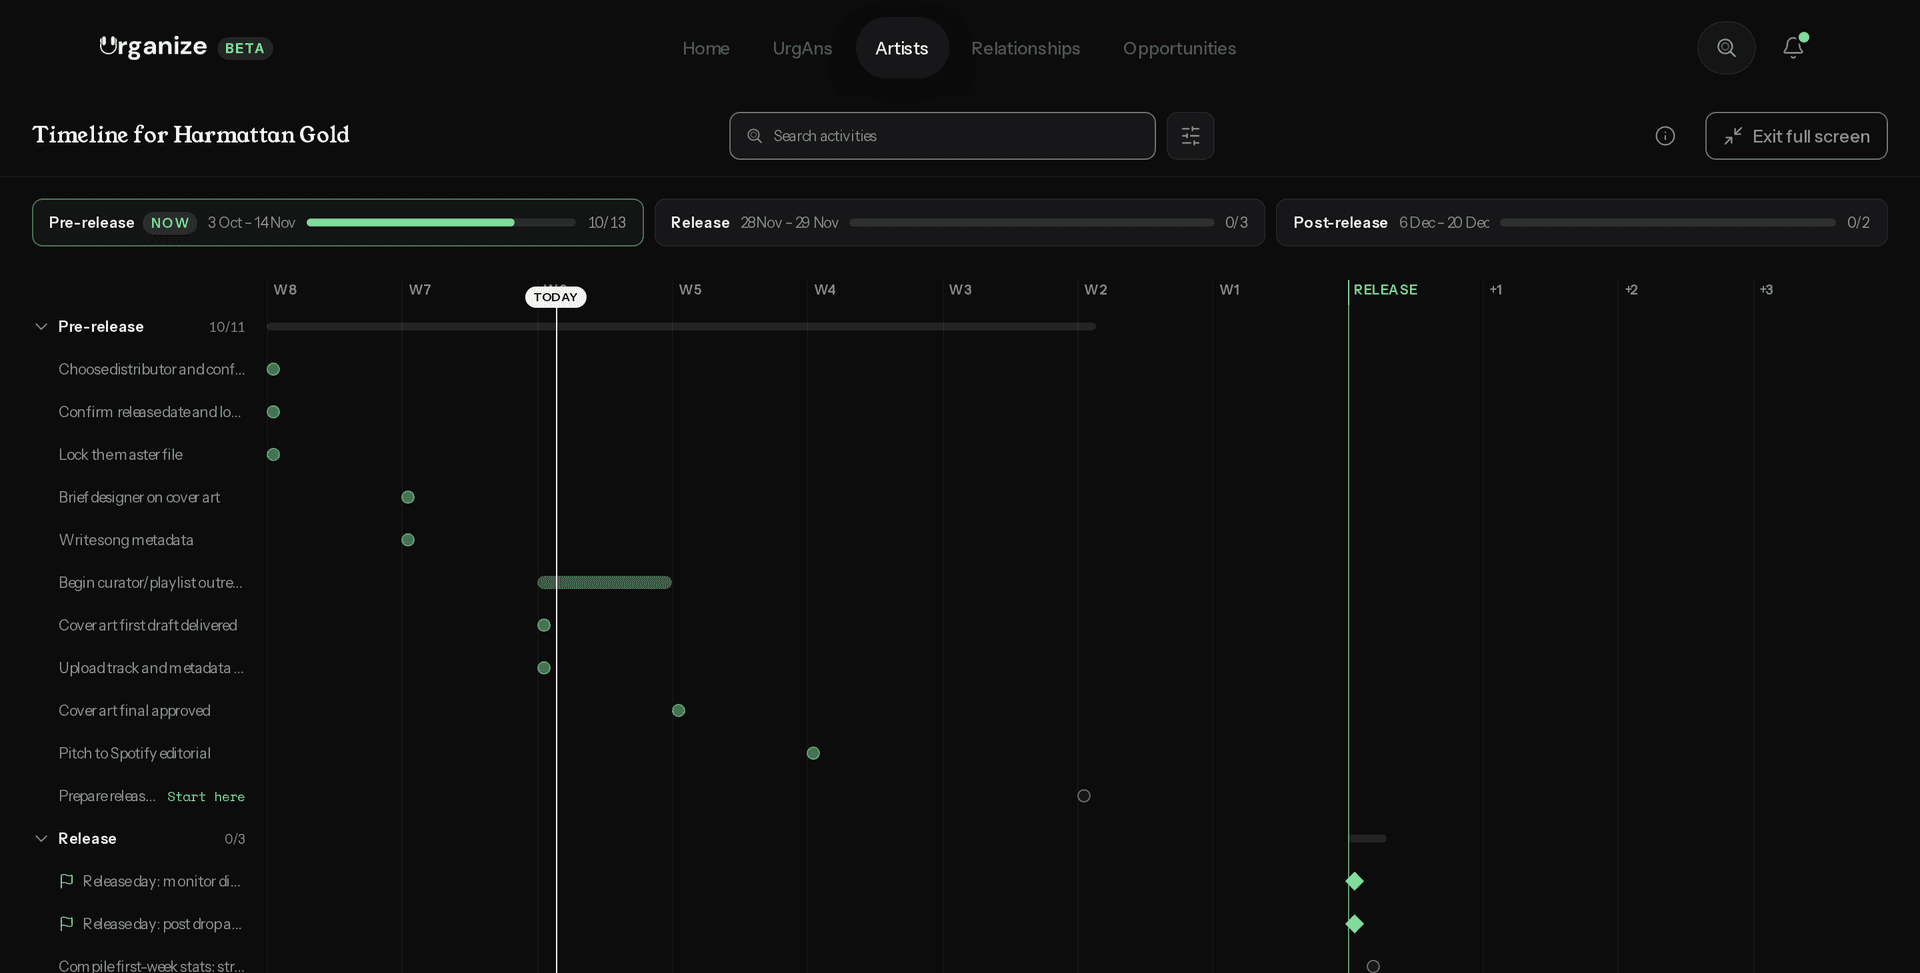1920x973 pixels.
Task: Select the Post-release phase card
Action: (1582, 223)
